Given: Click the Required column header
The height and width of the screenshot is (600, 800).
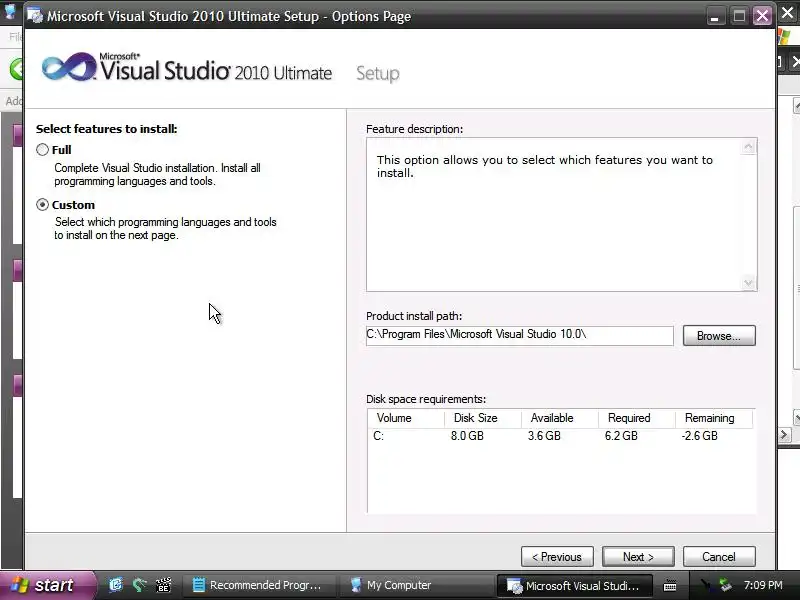Looking at the screenshot, I should pyautogui.click(x=637, y=418).
